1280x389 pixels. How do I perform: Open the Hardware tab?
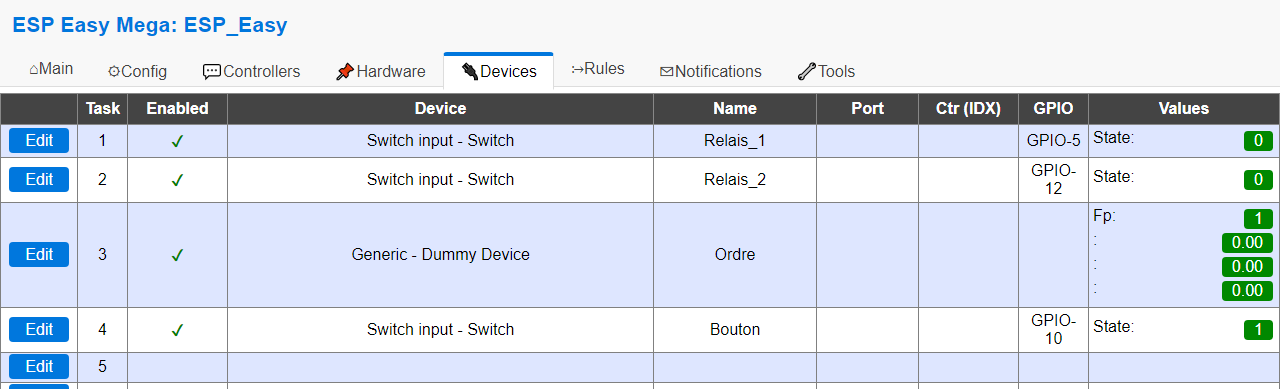coord(381,71)
